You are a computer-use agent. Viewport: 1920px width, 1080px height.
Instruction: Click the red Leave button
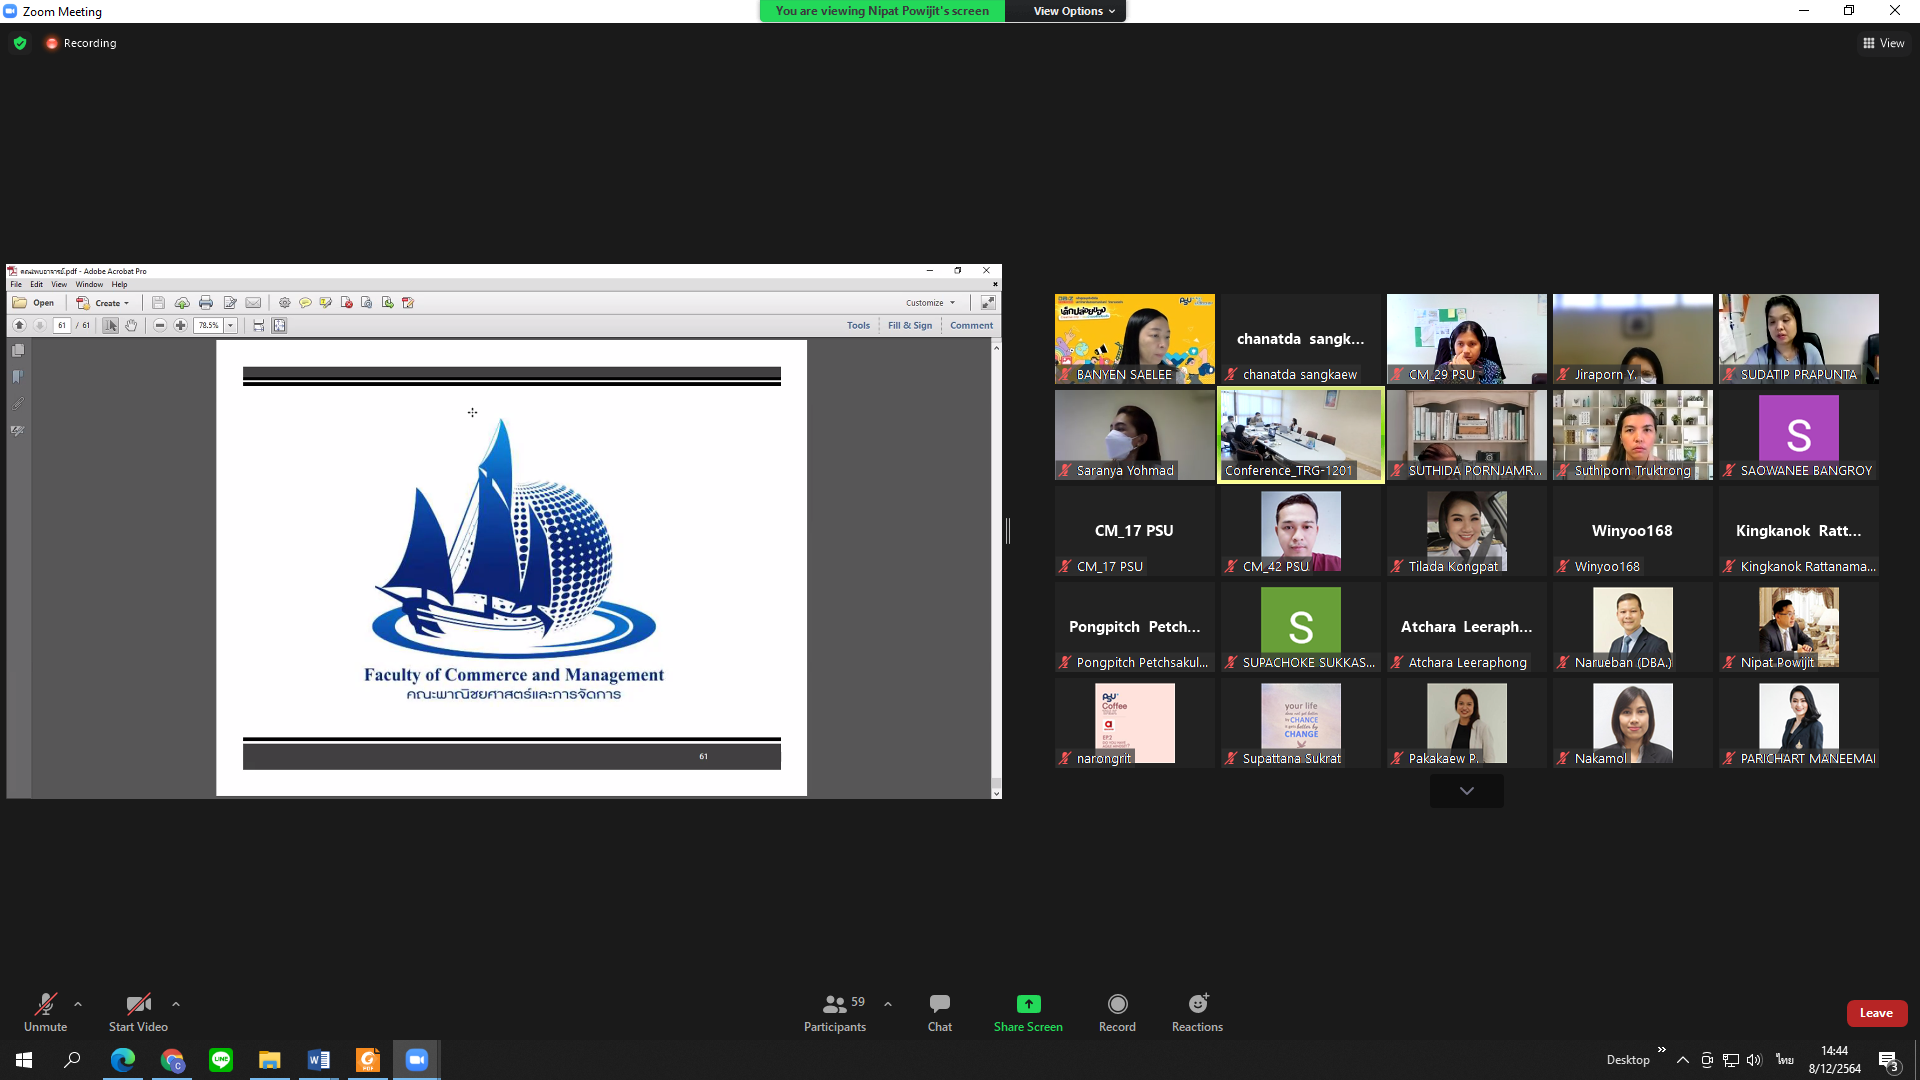click(x=1876, y=1013)
